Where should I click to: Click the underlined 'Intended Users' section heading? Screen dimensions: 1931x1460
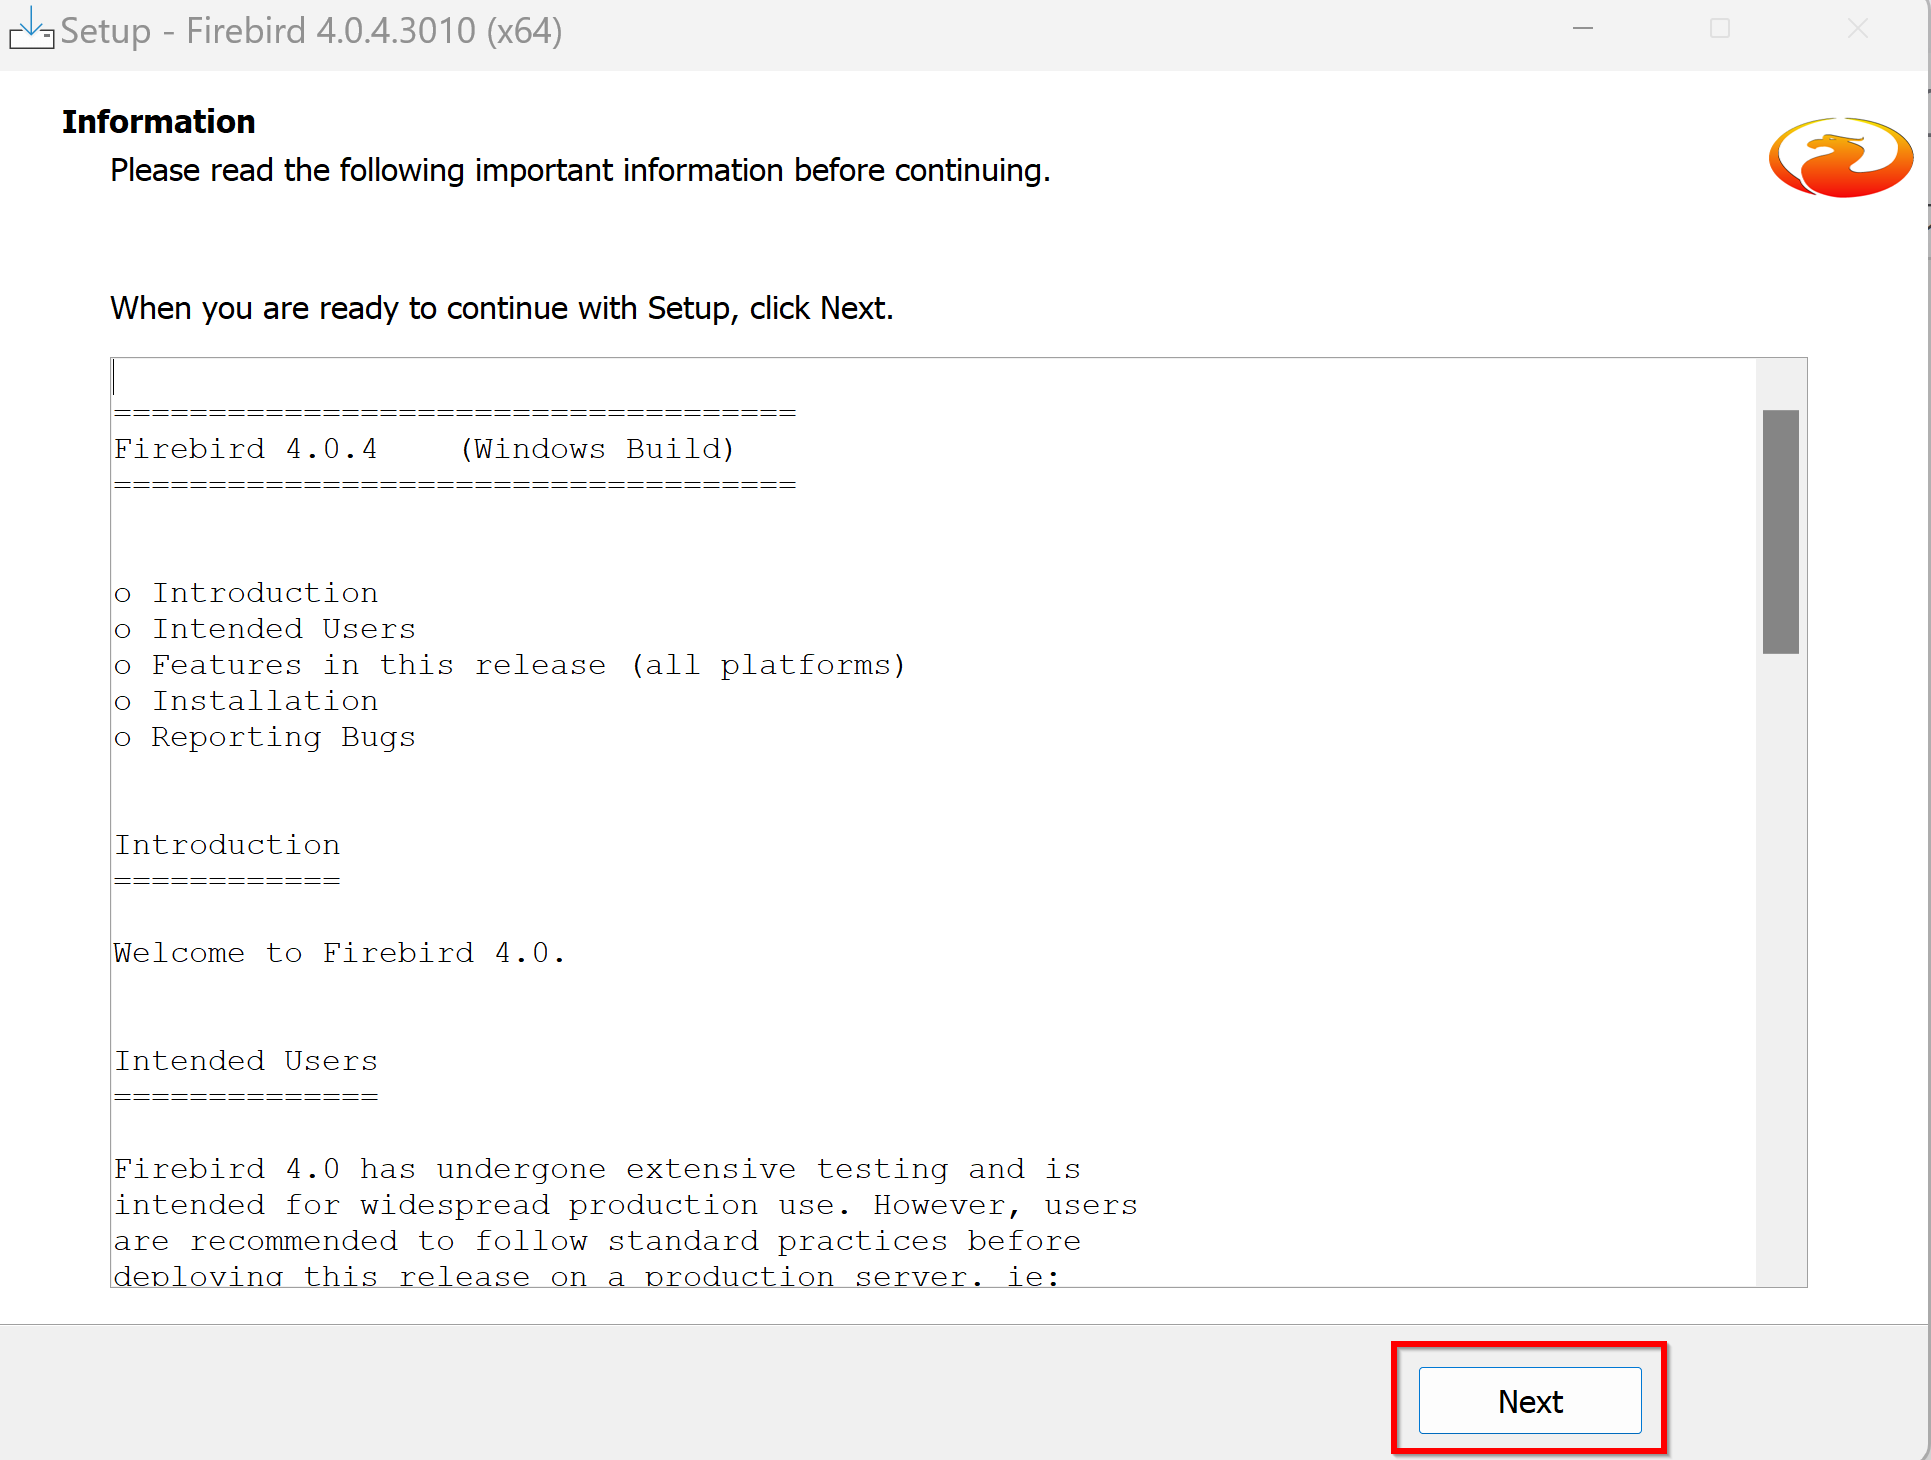246,1061
